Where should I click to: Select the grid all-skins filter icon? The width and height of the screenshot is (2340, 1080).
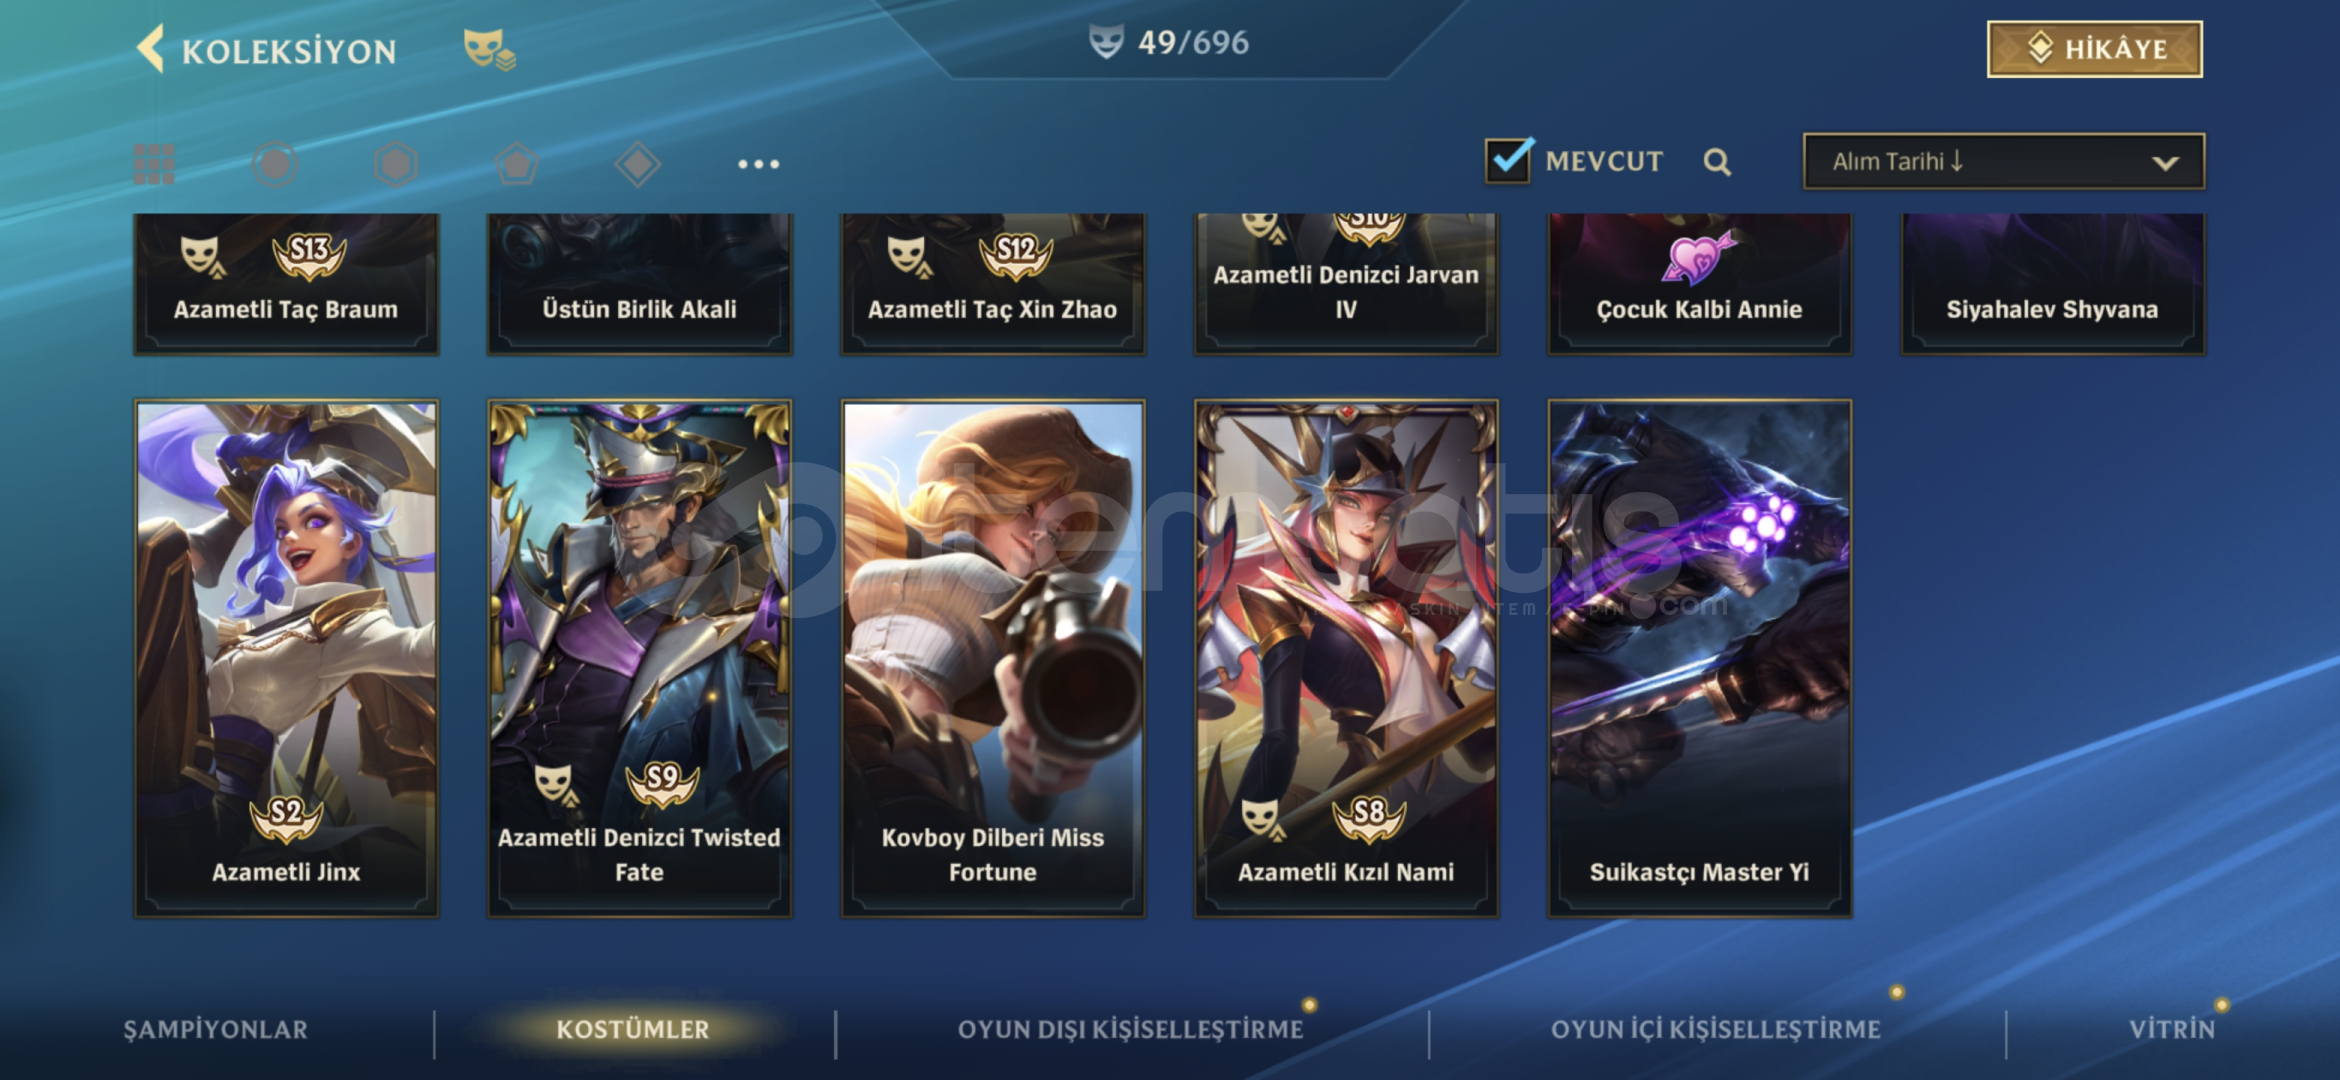point(154,164)
